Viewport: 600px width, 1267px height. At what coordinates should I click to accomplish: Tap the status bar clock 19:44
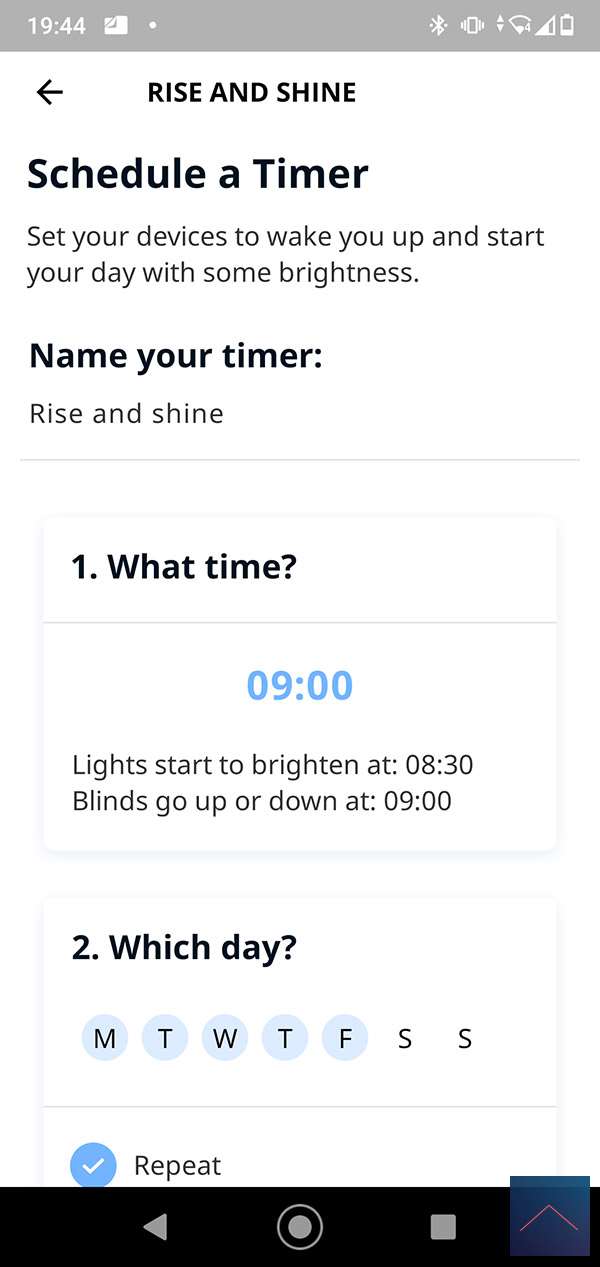(56, 26)
